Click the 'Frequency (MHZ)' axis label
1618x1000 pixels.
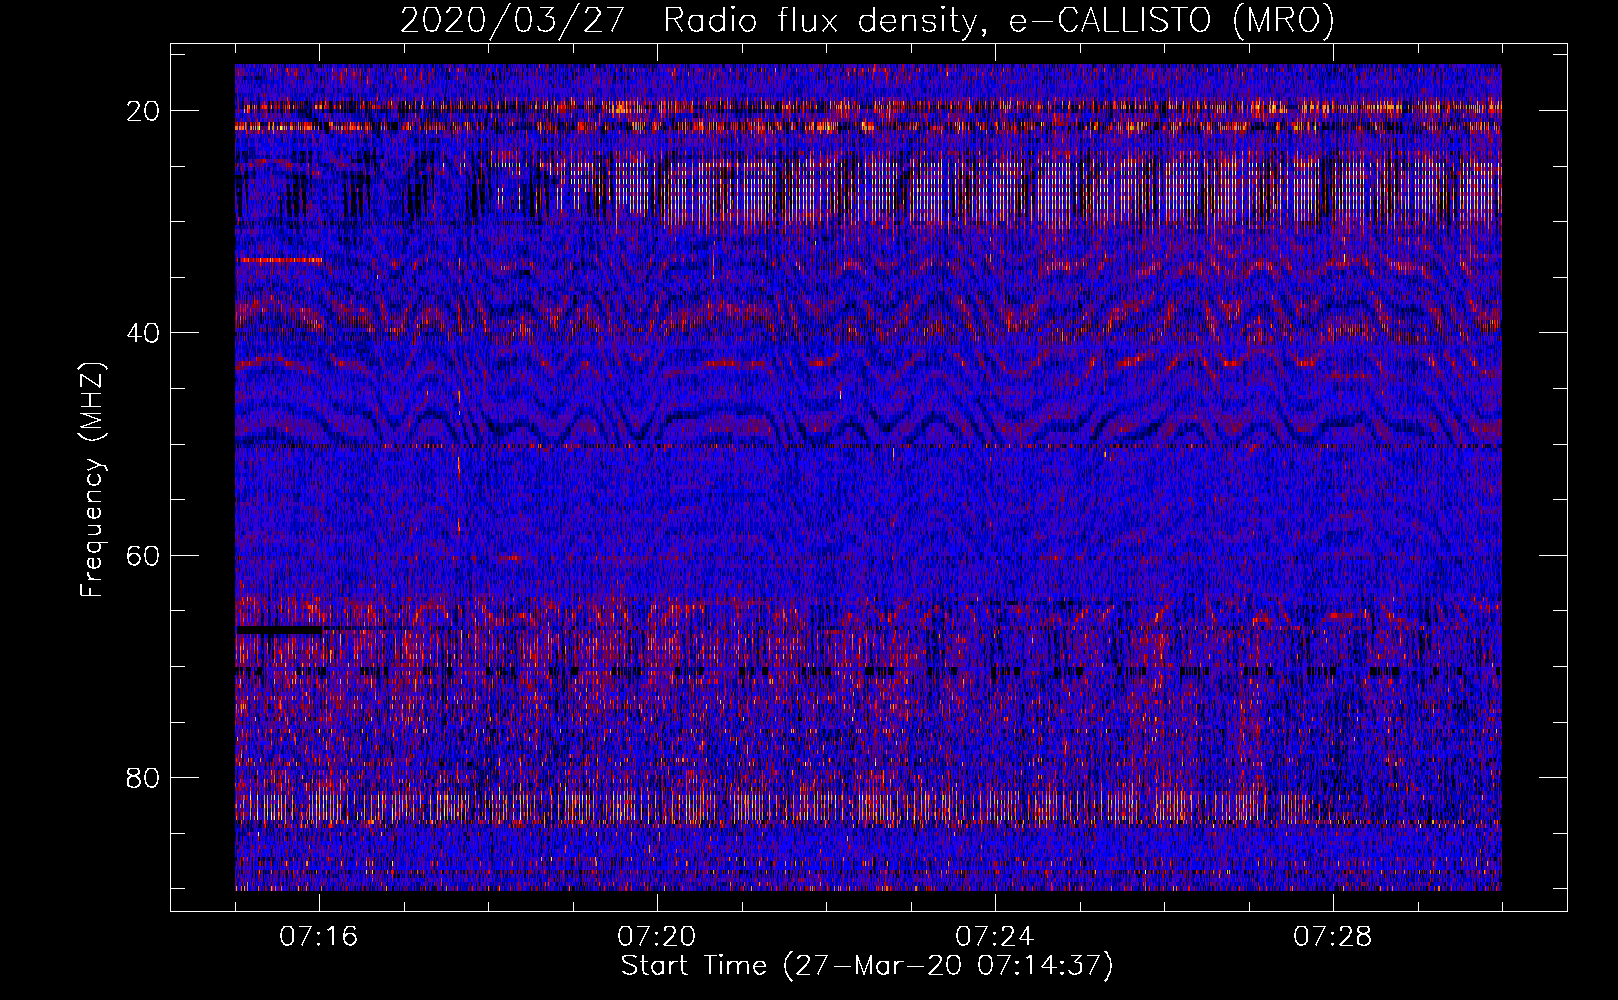(x=92, y=480)
